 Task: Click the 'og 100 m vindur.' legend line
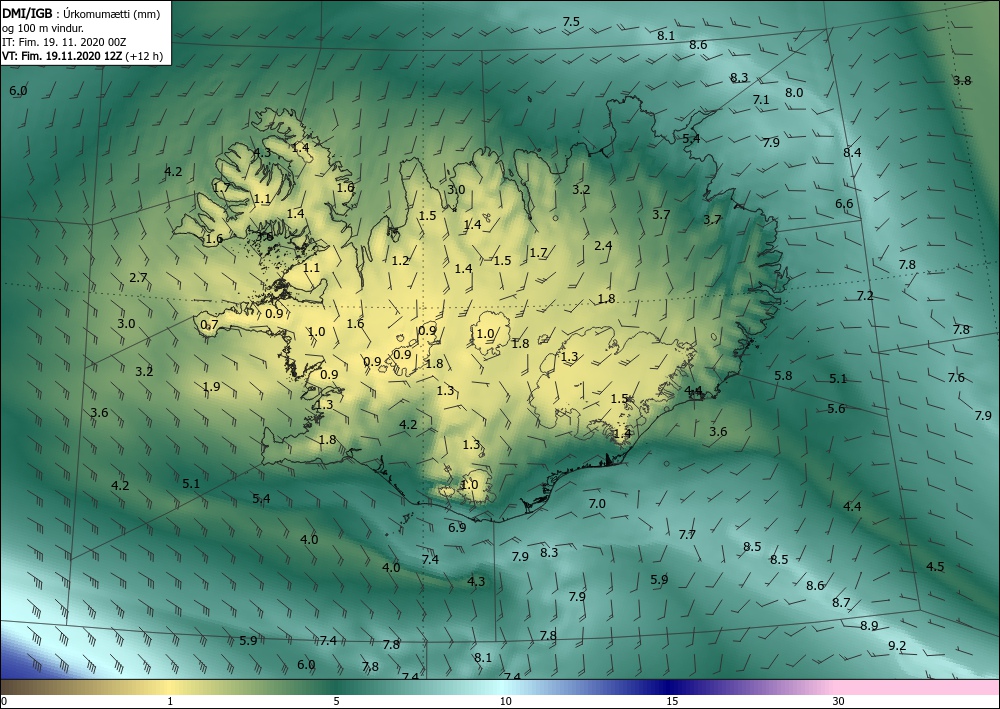coord(43,28)
